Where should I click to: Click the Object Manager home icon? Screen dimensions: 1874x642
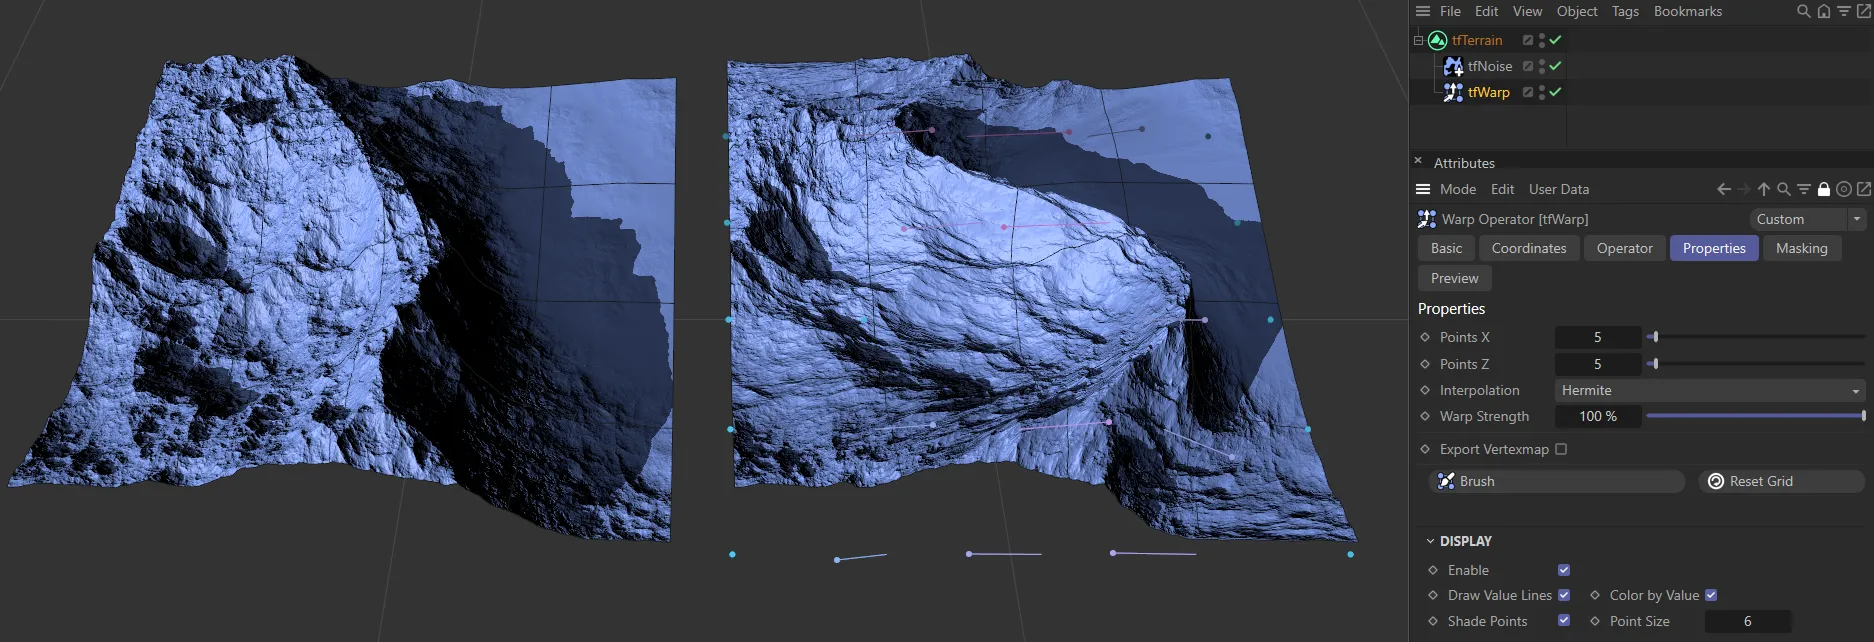pyautogui.click(x=1823, y=11)
